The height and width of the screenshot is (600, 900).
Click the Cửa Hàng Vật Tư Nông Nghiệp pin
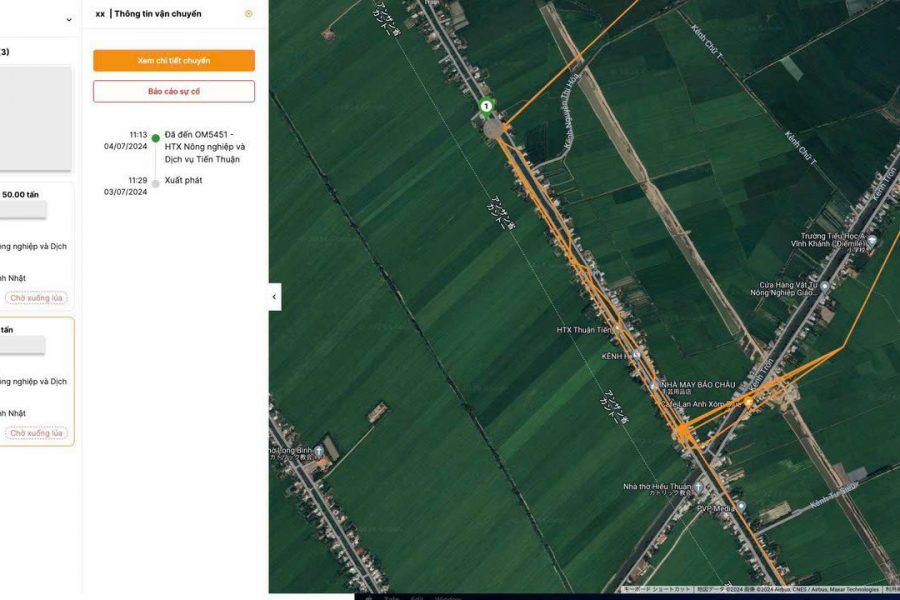pyautogui.click(x=826, y=286)
